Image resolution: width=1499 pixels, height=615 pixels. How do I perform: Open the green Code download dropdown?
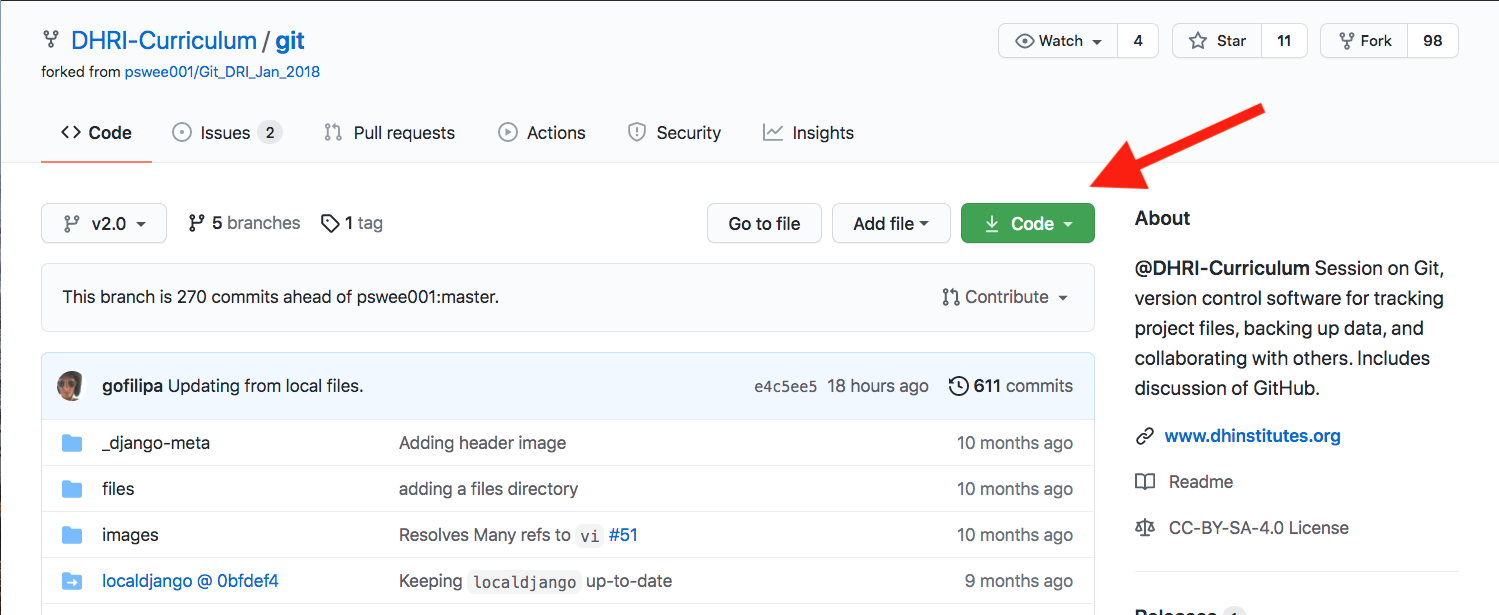point(1028,223)
